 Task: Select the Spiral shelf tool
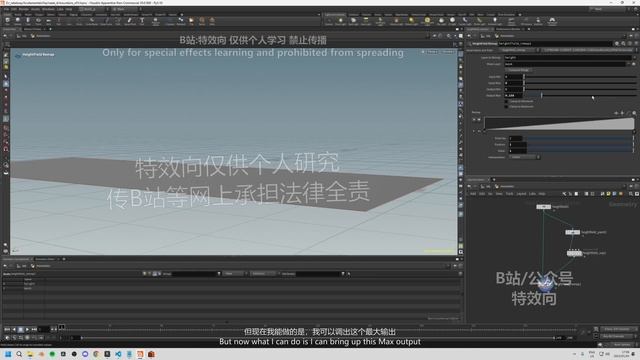pyautogui.click(x=202, y=21)
